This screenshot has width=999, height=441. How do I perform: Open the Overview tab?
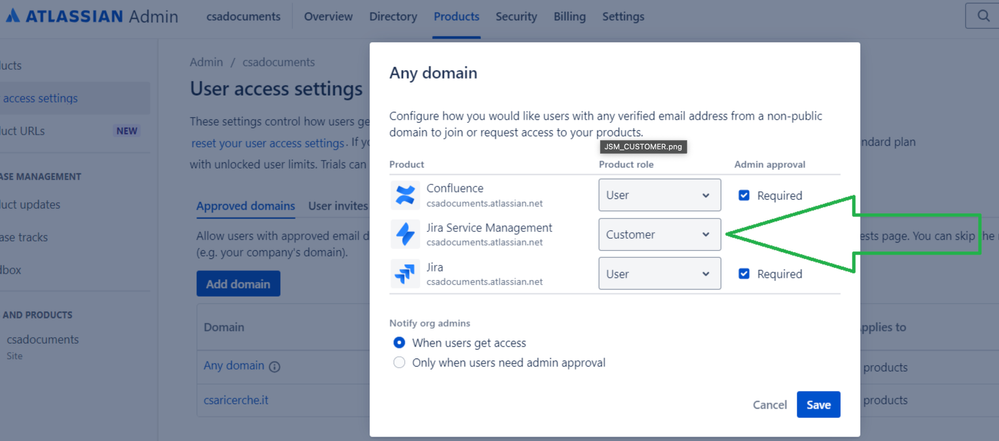click(328, 17)
